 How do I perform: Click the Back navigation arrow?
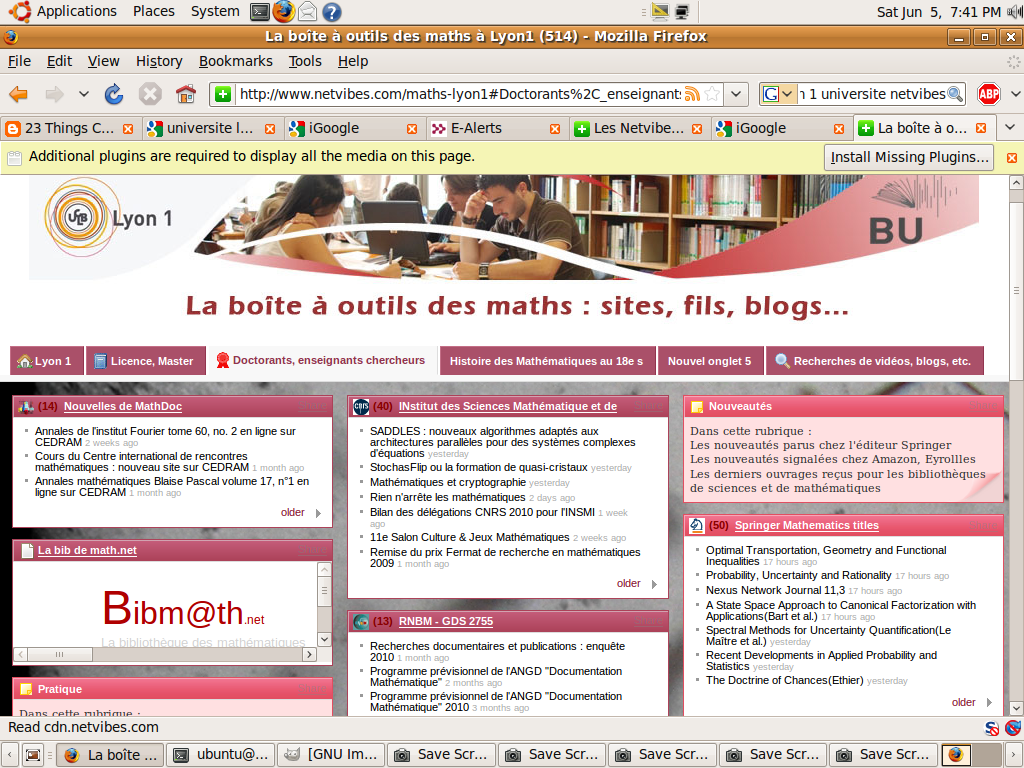click(x=19, y=96)
